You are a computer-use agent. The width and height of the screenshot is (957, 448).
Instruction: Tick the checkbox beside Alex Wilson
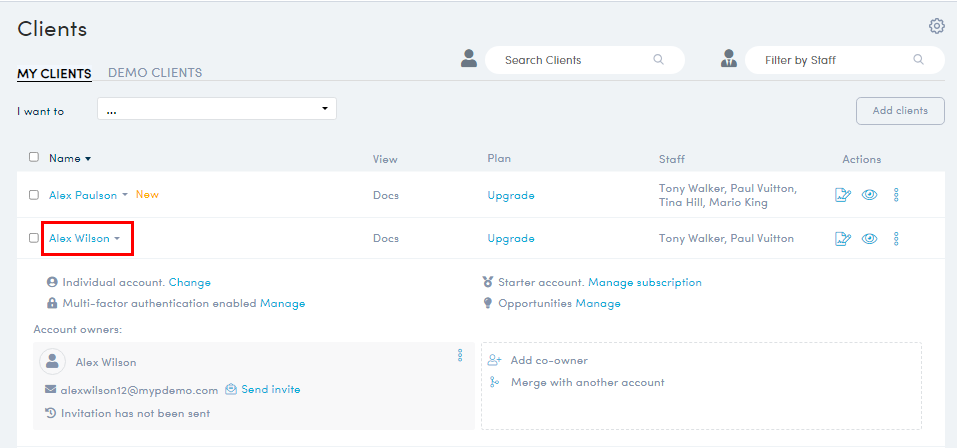(x=34, y=238)
